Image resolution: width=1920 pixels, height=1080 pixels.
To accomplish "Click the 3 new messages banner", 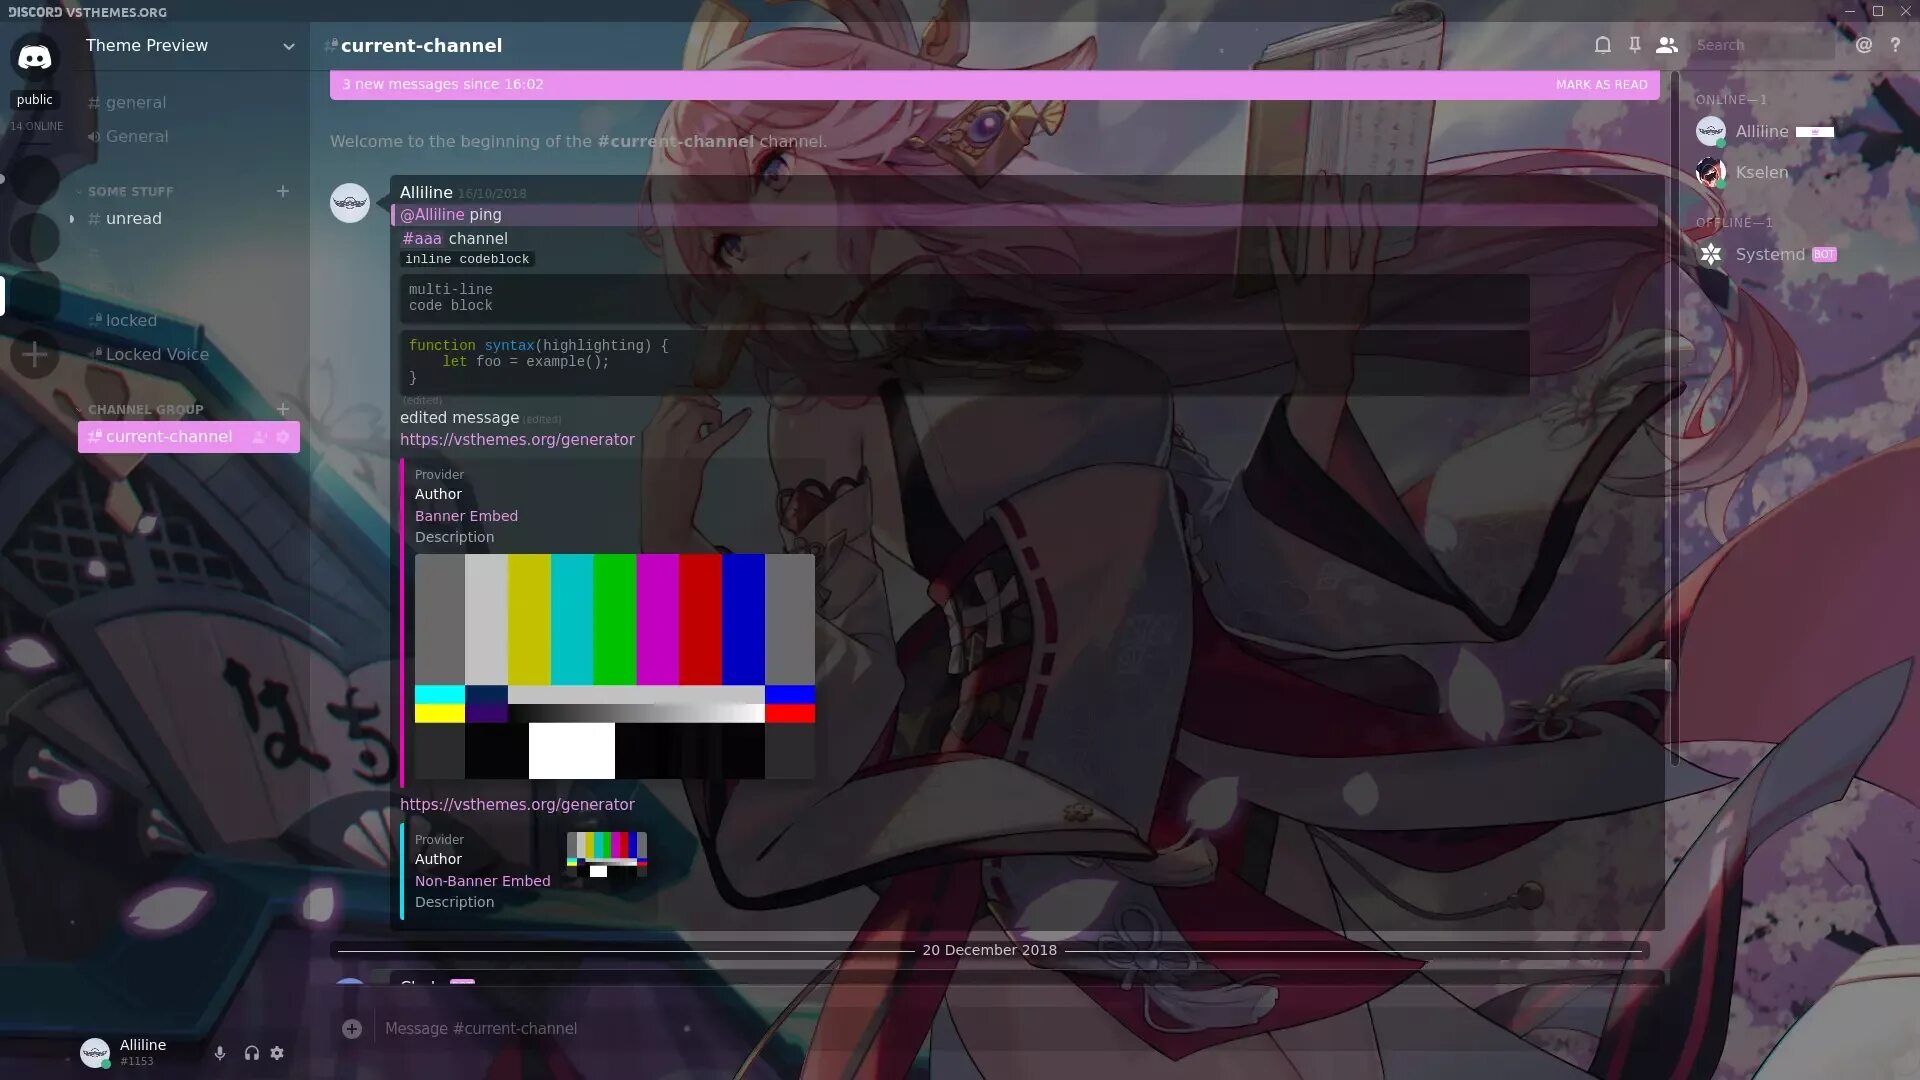I will (994, 85).
